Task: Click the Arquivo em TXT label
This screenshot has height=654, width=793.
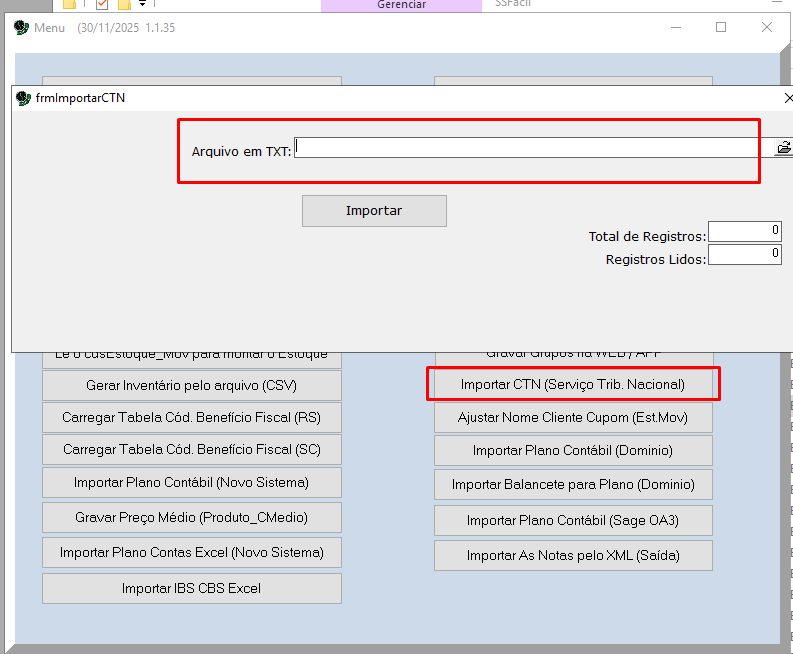Action: (241, 152)
